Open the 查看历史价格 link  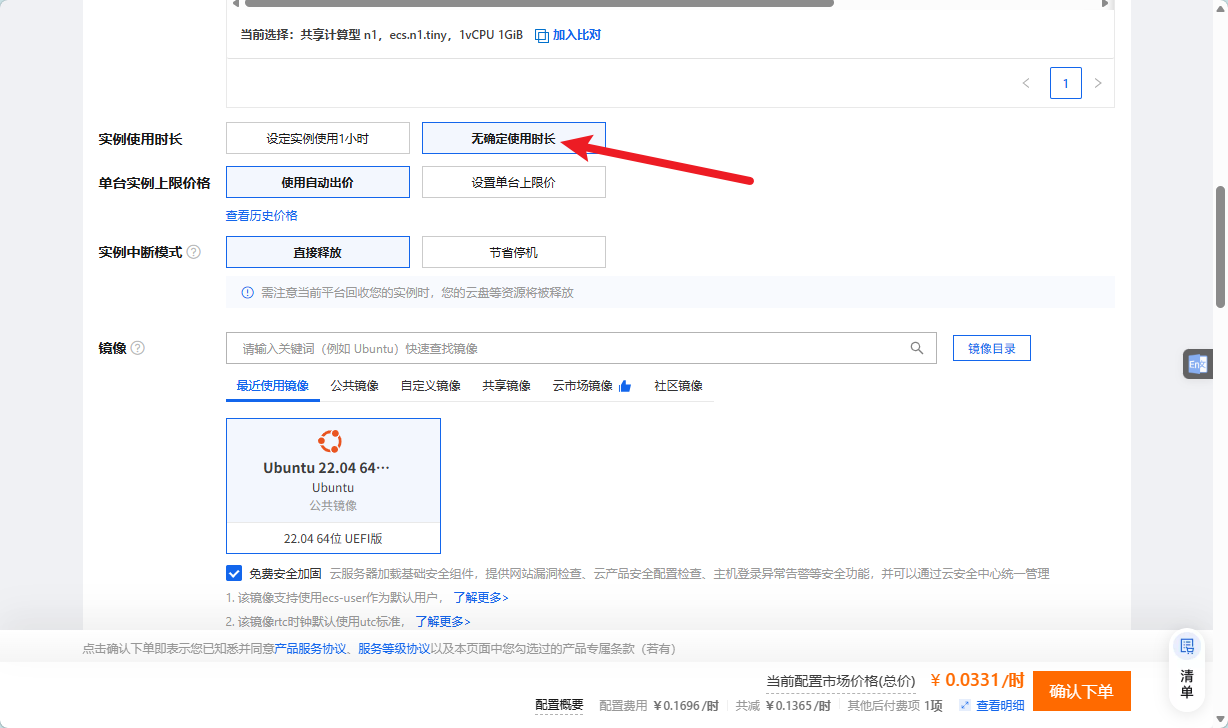pos(262,215)
